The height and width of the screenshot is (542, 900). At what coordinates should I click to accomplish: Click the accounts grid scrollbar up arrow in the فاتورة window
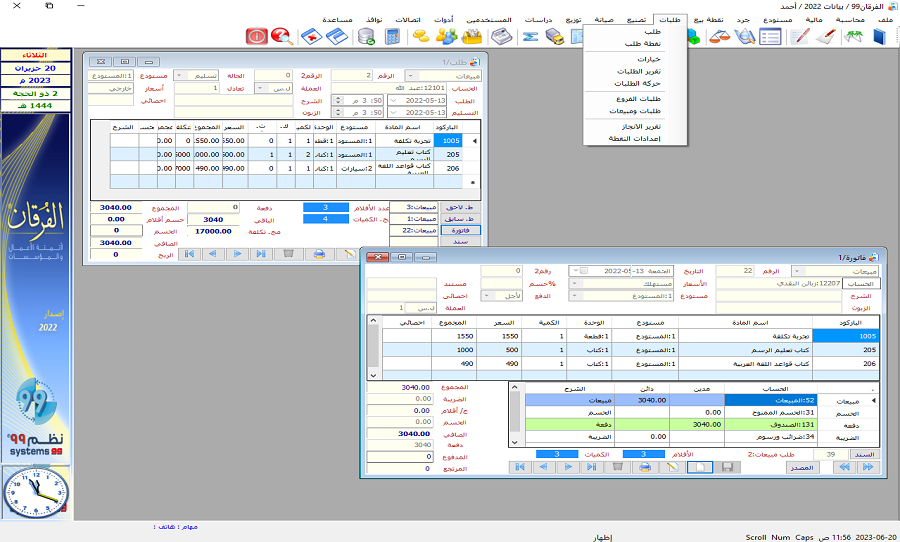514,388
